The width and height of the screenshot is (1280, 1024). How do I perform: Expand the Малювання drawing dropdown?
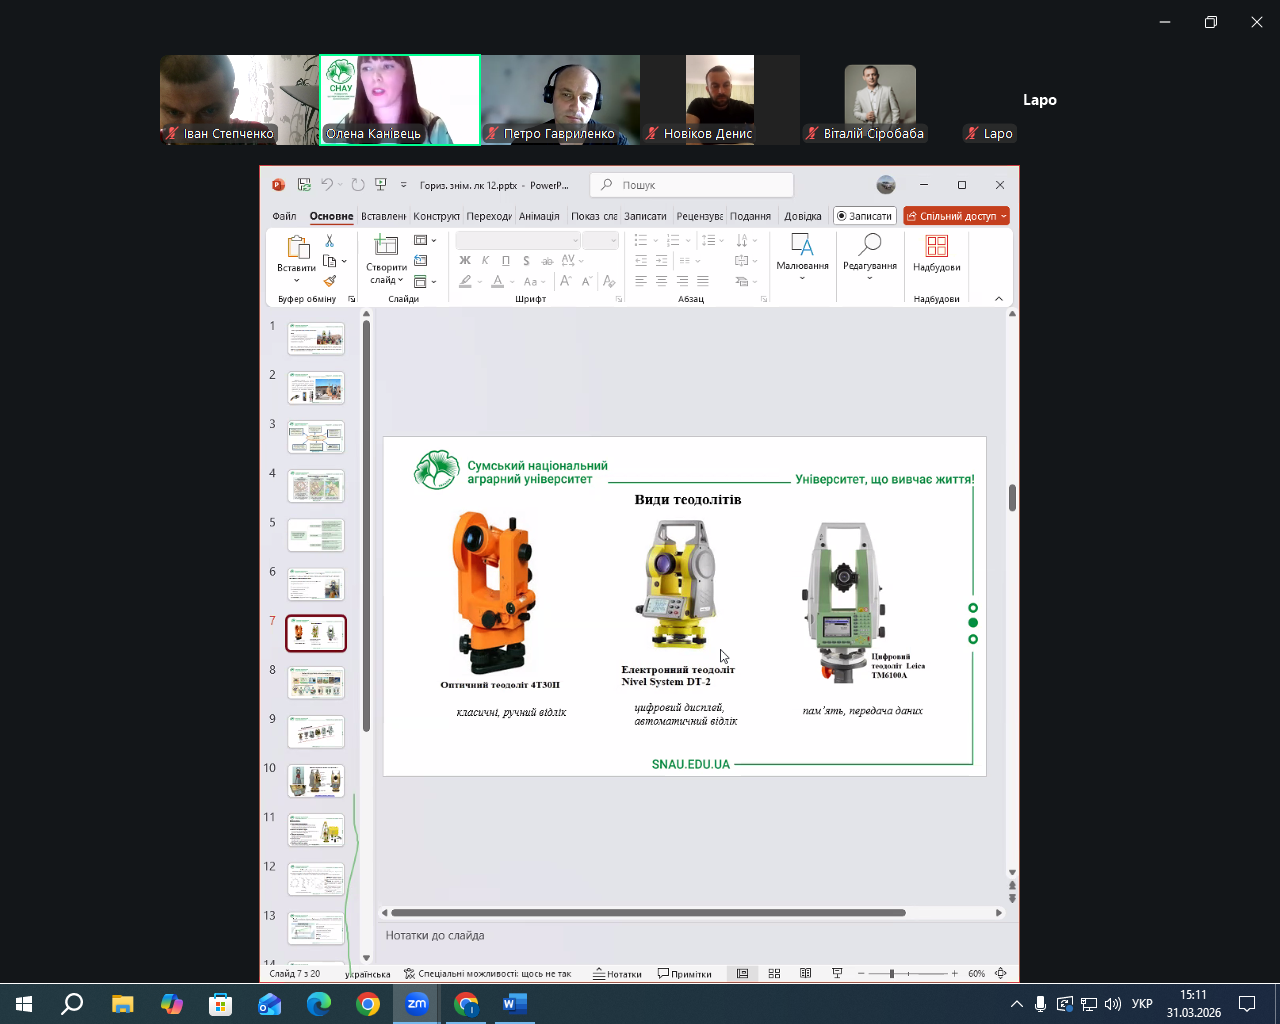click(x=802, y=278)
